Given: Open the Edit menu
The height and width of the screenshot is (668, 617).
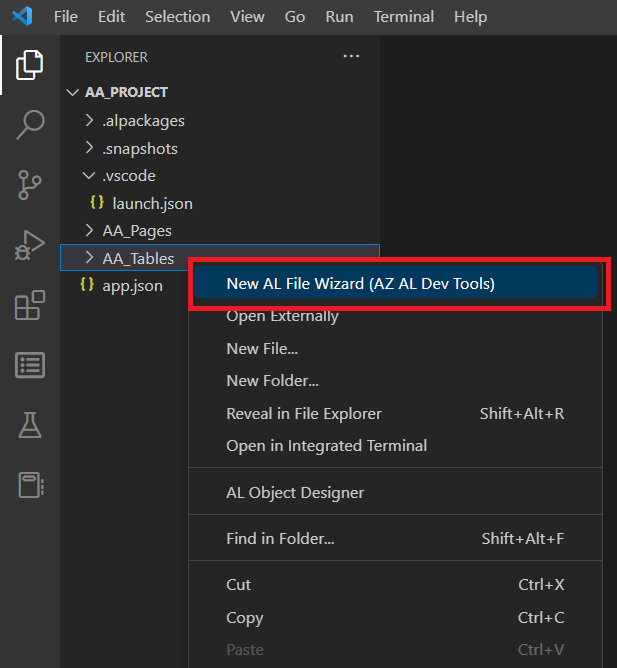Looking at the screenshot, I should [111, 17].
